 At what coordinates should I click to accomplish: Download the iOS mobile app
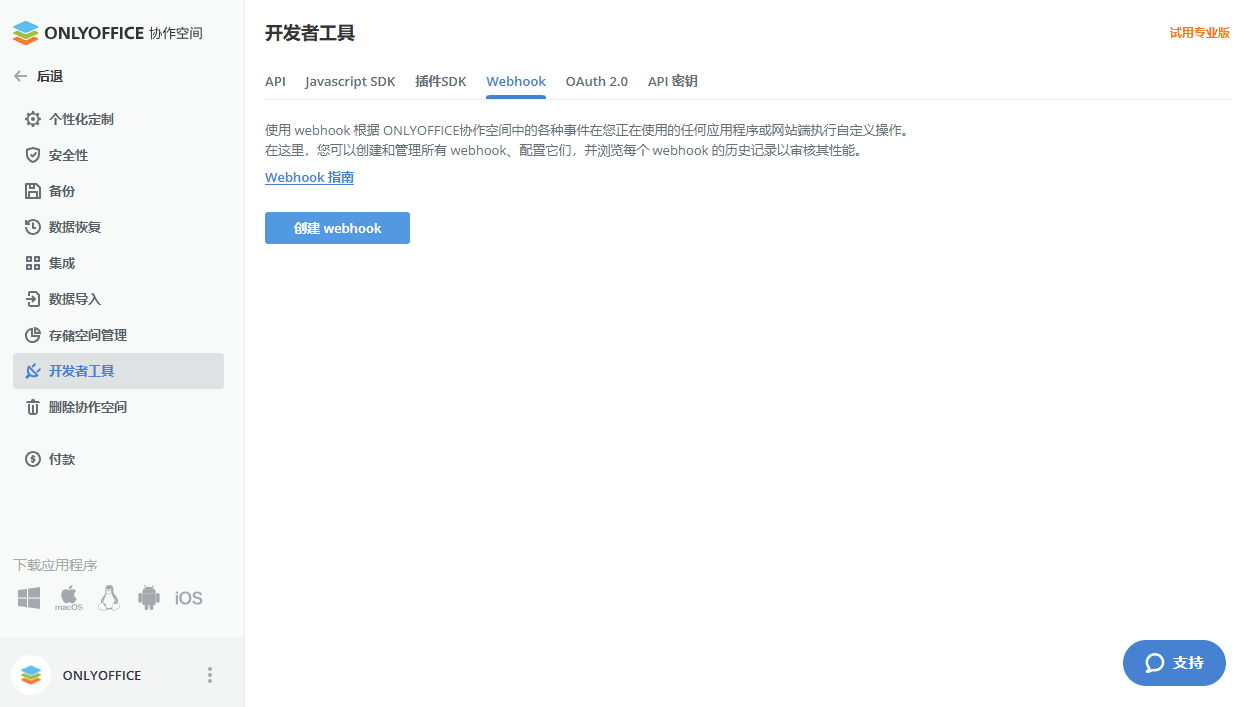pyautogui.click(x=189, y=598)
